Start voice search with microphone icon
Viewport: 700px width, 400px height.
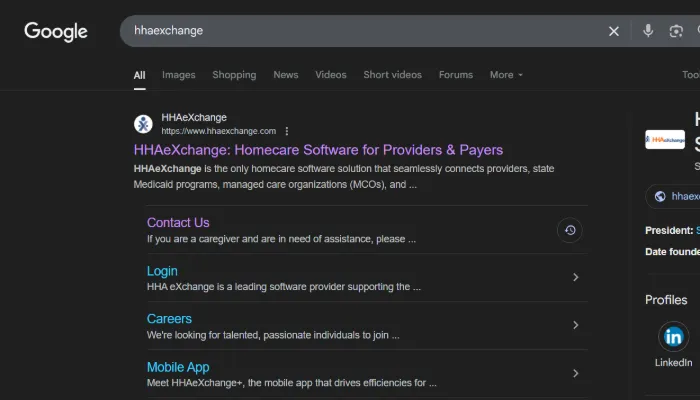pyautogui.click(x=648, y=31)
